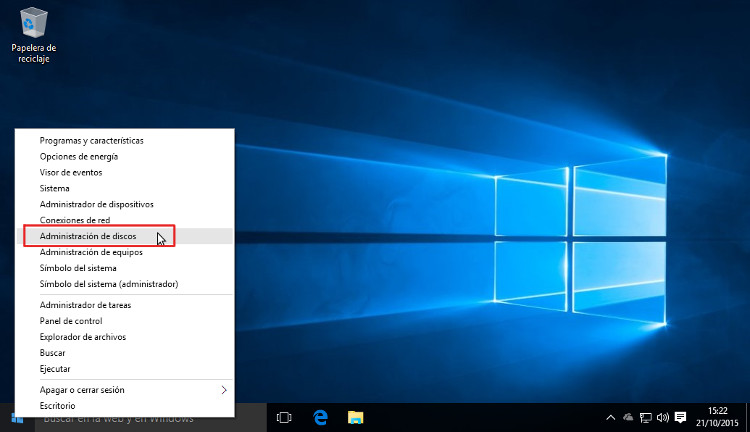Expand Apagar o cerrar sesión submenu

pos(124,390)
